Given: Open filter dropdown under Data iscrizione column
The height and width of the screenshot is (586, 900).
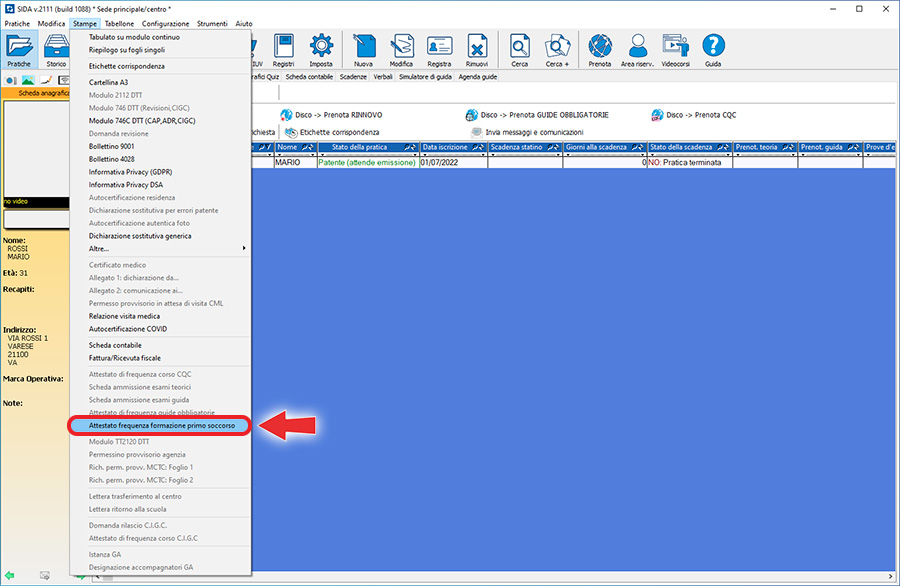Looking at the screenshot, I should click(482, 155).
